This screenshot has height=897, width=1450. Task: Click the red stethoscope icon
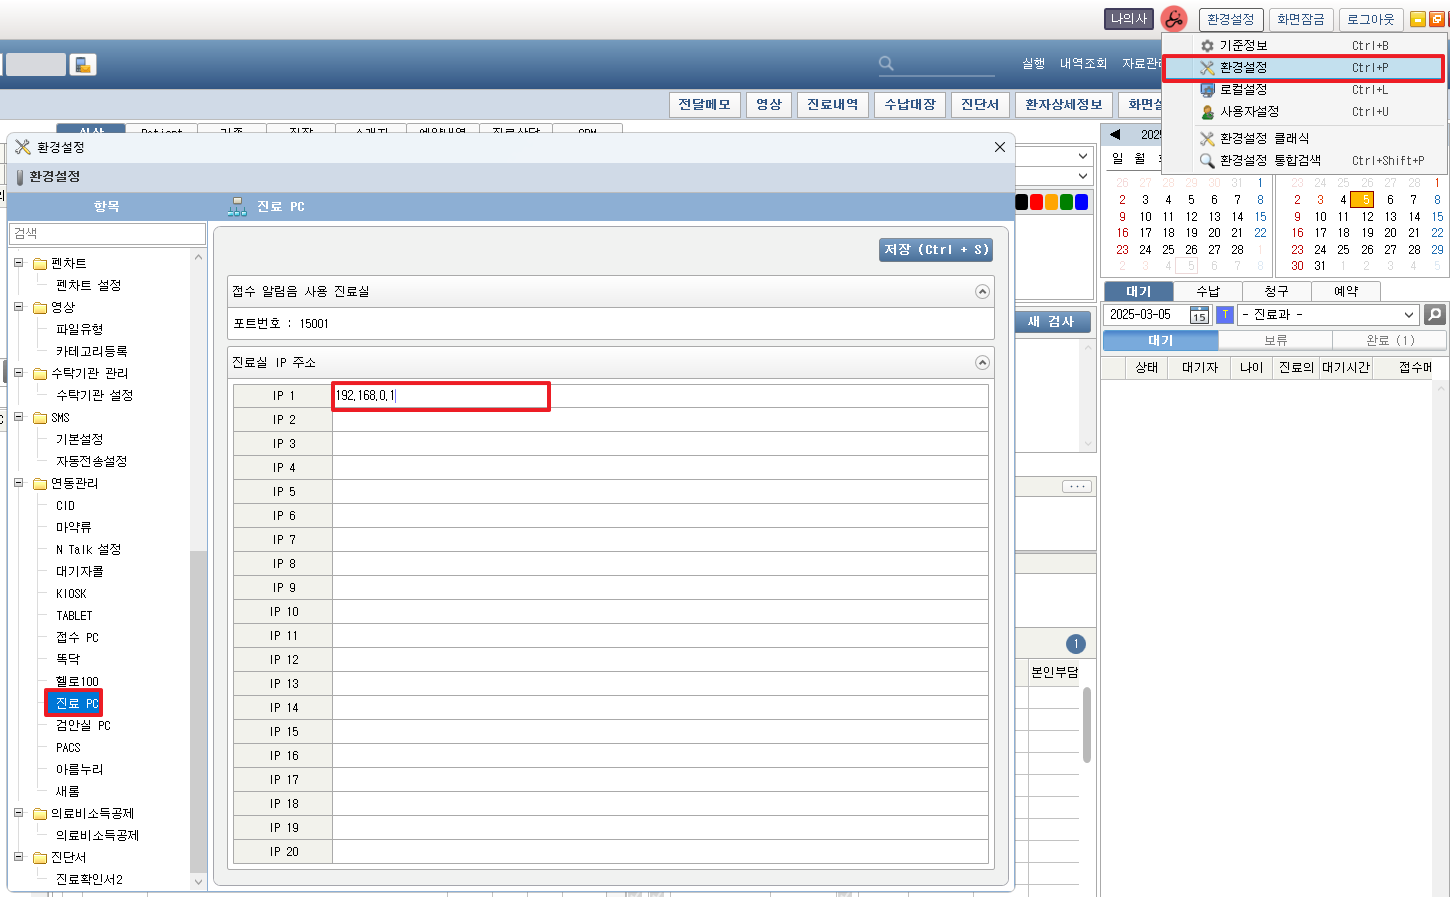(1173, 19)
